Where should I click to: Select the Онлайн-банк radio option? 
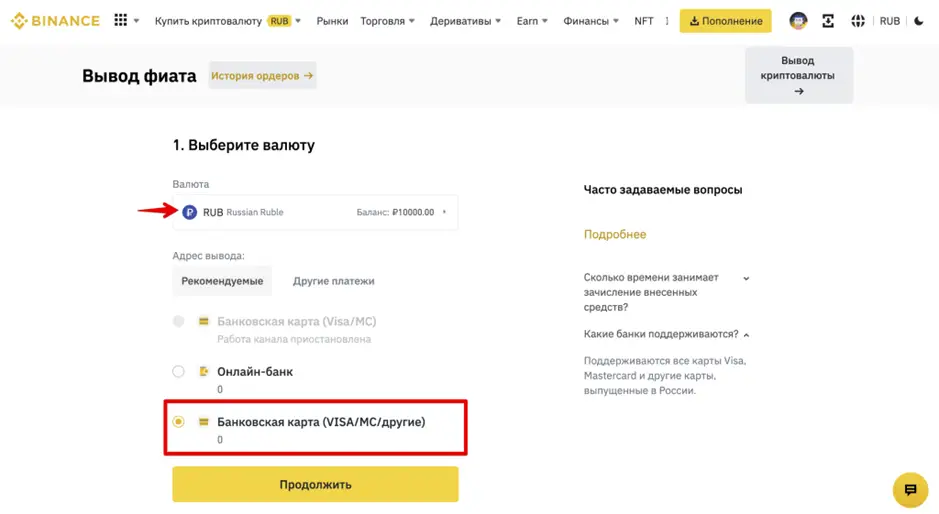[178, 372]
